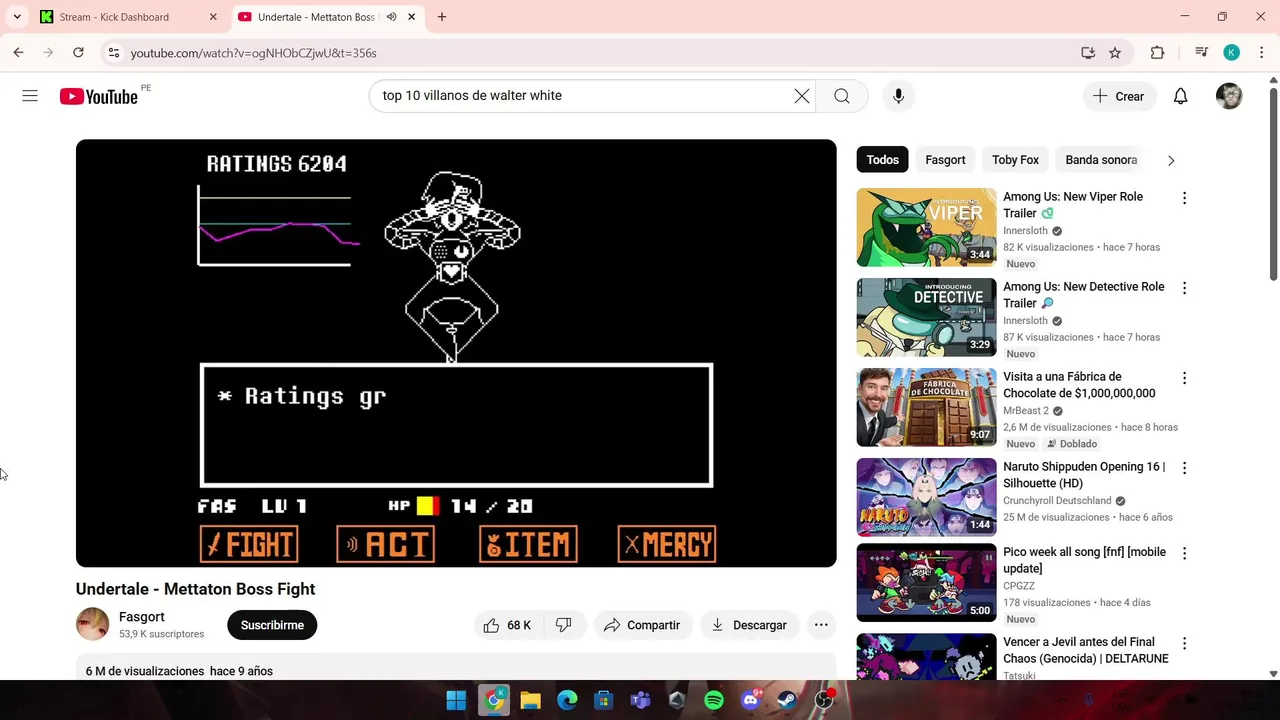Open a new browser tab
This screenshot has height=720, width=1280.
(x=442, y=17)
